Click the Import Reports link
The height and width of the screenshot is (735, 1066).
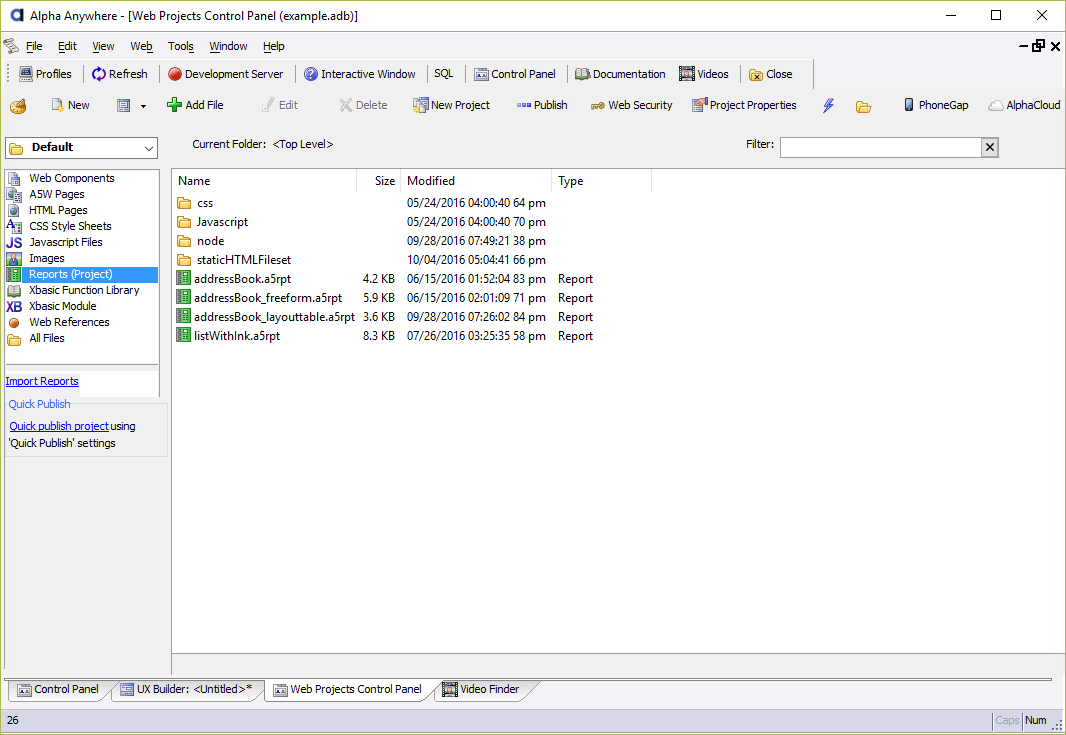point(42,381)
